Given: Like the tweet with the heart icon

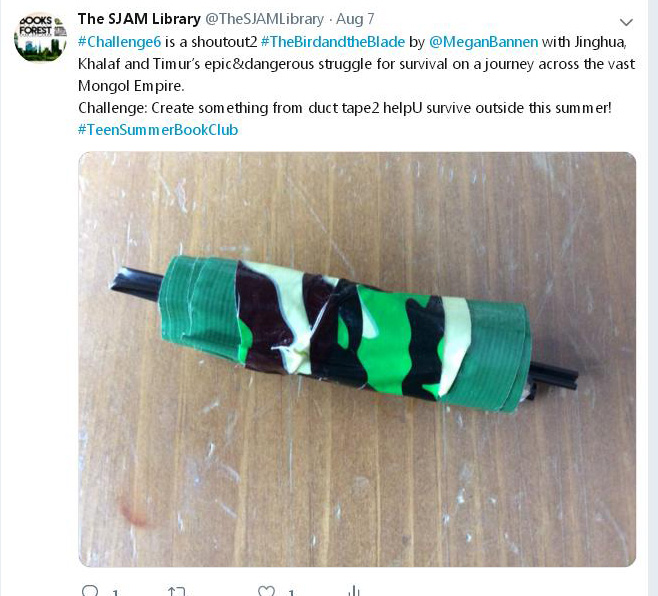Looking at the screenshot, I should [266, 591].
